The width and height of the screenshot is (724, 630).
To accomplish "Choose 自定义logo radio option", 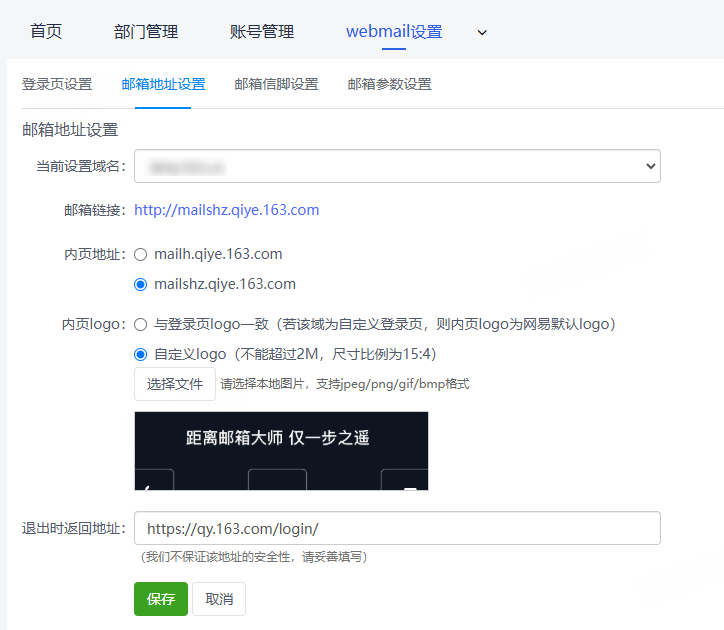I will tap(140, 355).
